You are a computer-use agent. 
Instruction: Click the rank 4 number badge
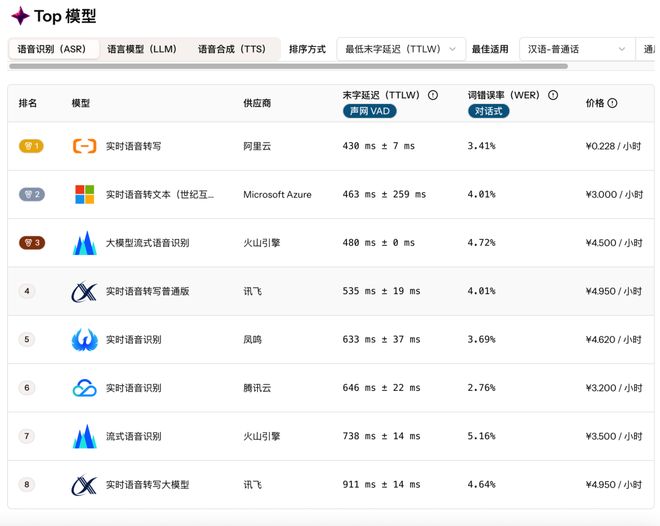click(x=27, y=291)
